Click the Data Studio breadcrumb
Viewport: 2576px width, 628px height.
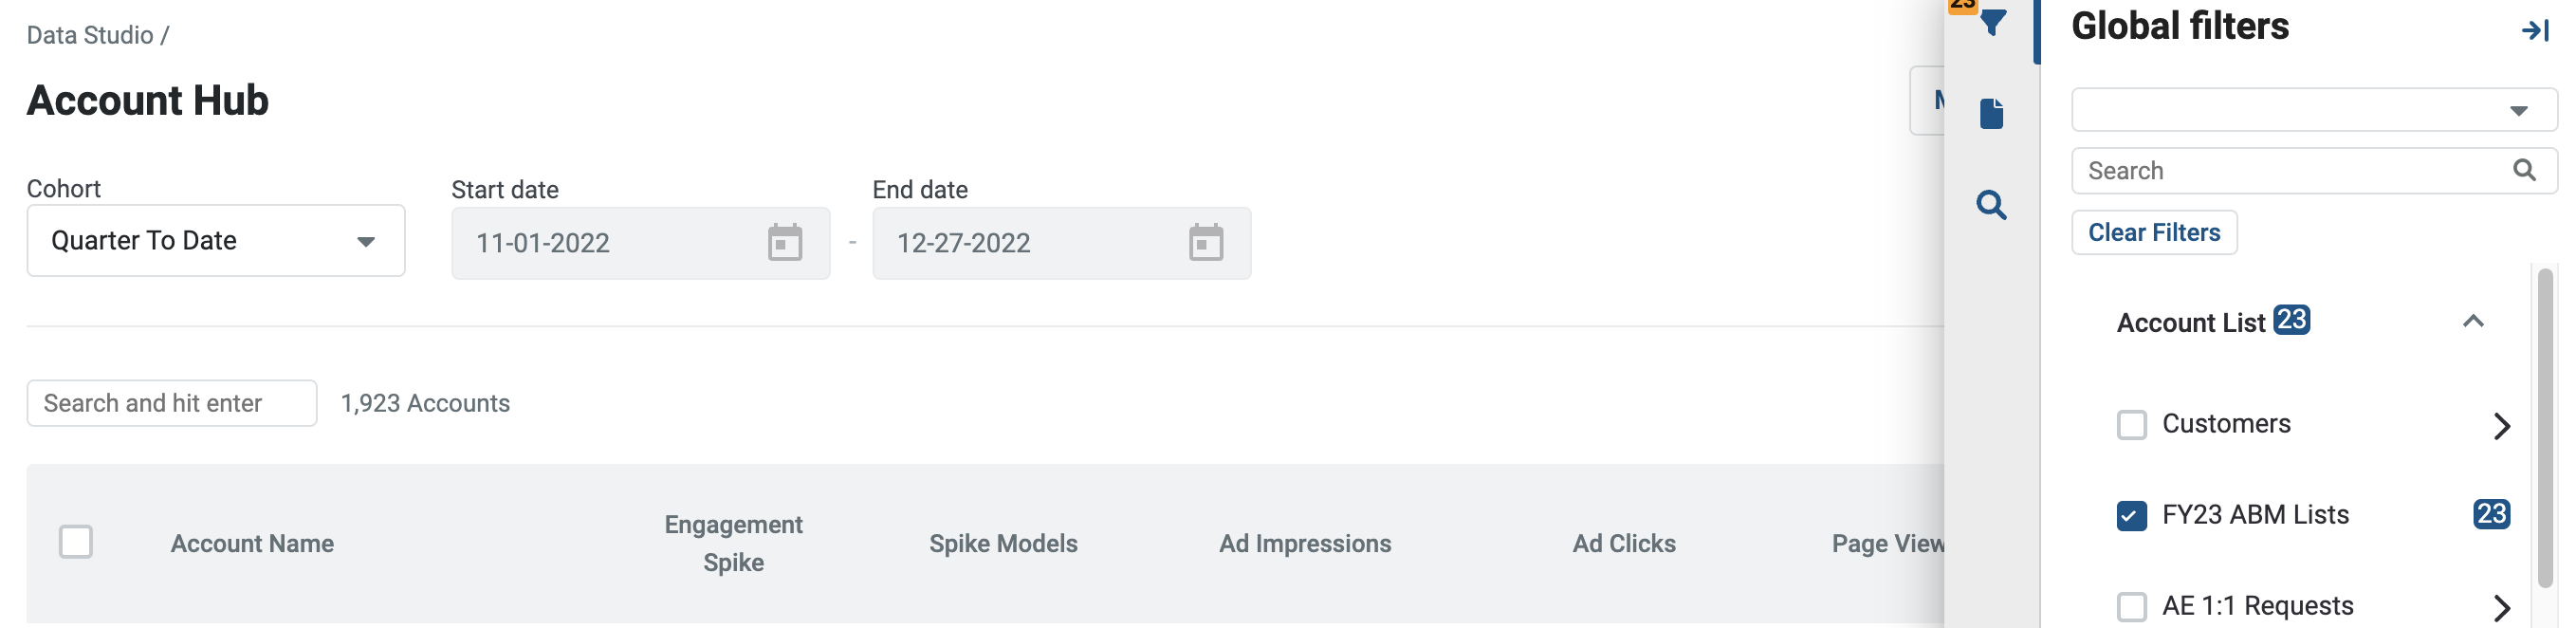click(90, 35)
